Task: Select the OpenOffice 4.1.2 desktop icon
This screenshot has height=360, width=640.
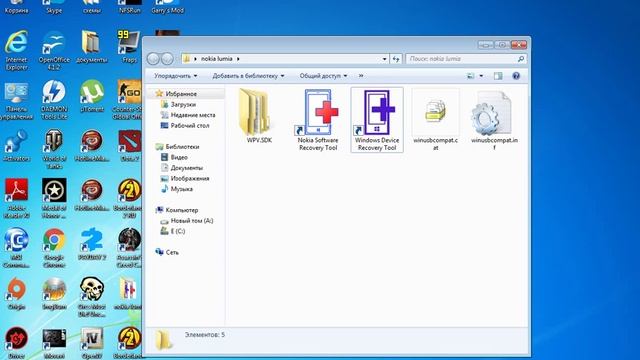Action: 54,51
